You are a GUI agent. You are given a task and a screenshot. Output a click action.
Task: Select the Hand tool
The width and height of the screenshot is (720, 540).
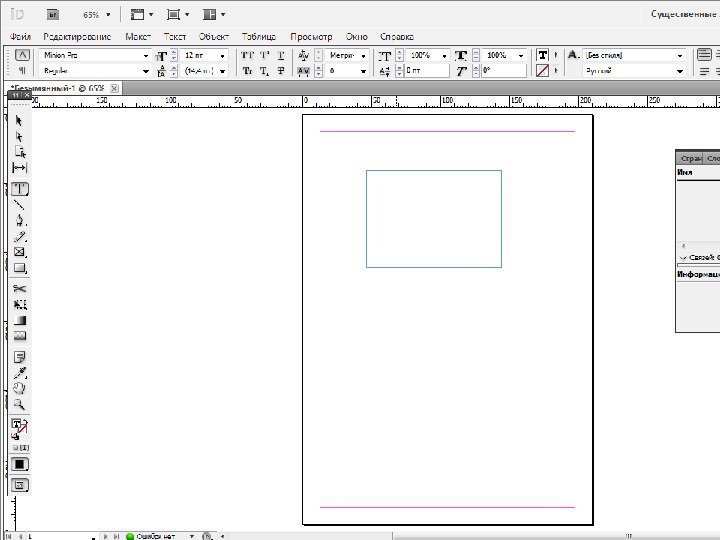(19, 388)
